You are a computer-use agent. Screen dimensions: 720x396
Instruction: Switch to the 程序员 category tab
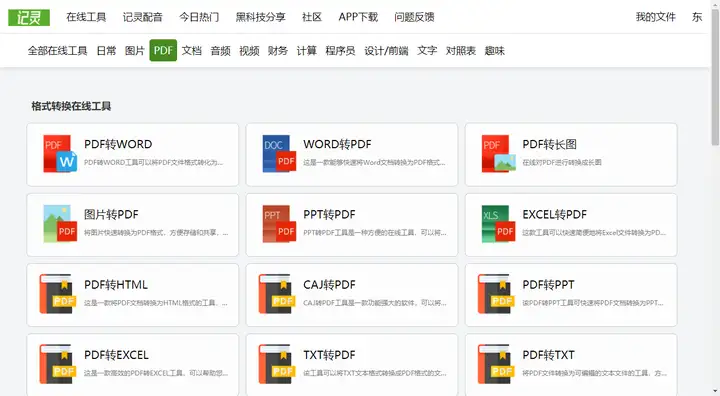(340, 51)
